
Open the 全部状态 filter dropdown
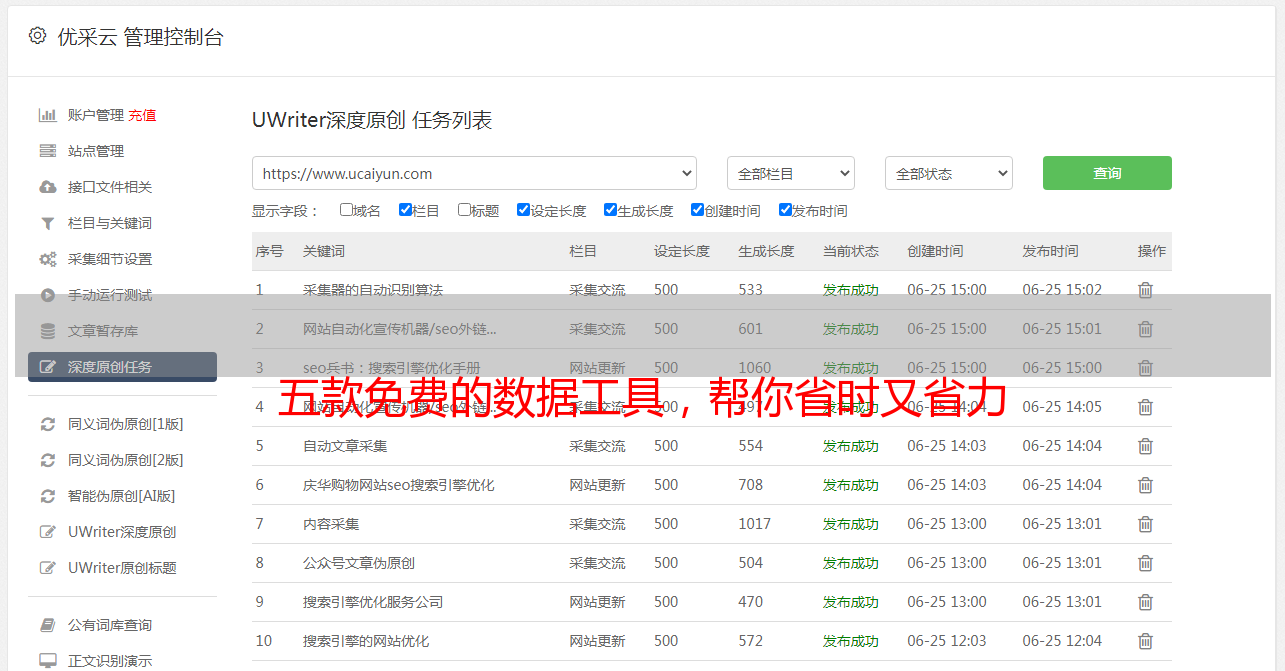(948, 173)
